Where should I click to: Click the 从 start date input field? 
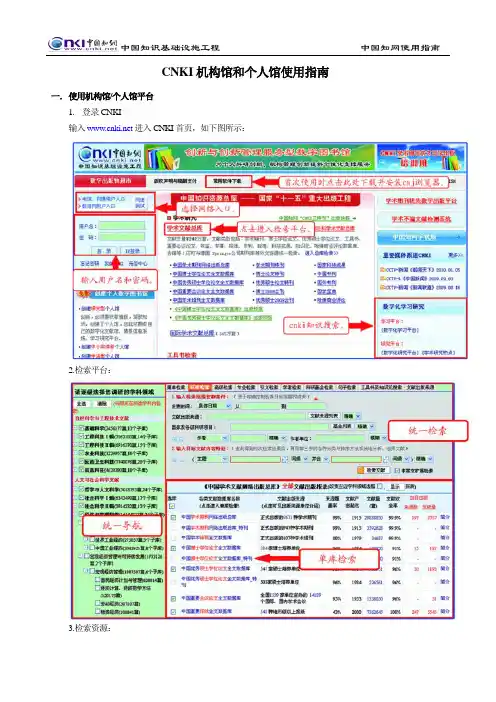(x=261, y=407)
